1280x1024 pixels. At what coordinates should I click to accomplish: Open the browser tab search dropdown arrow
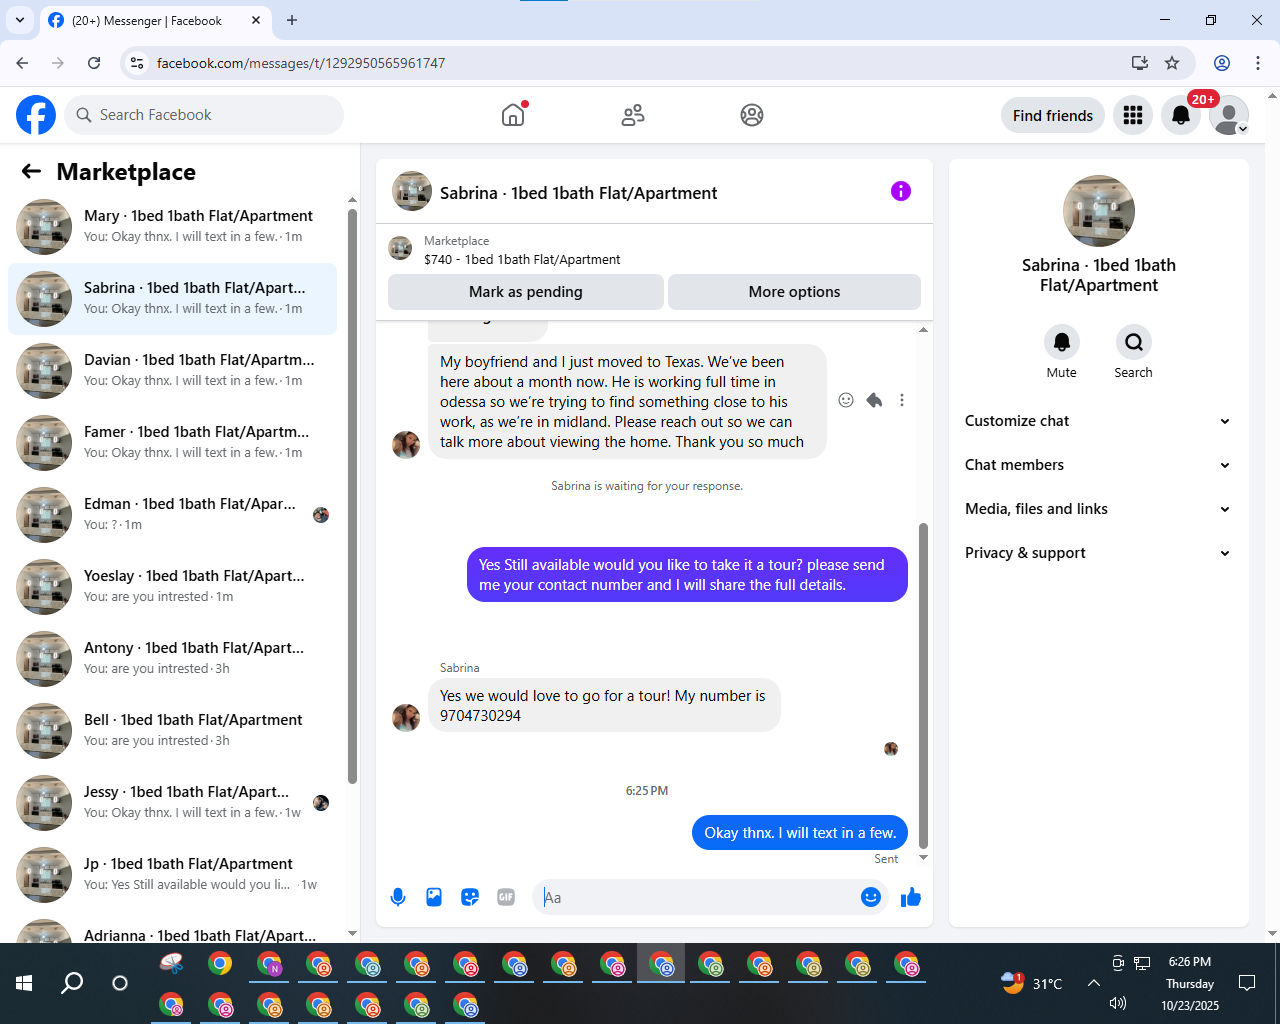pos(19,20)
